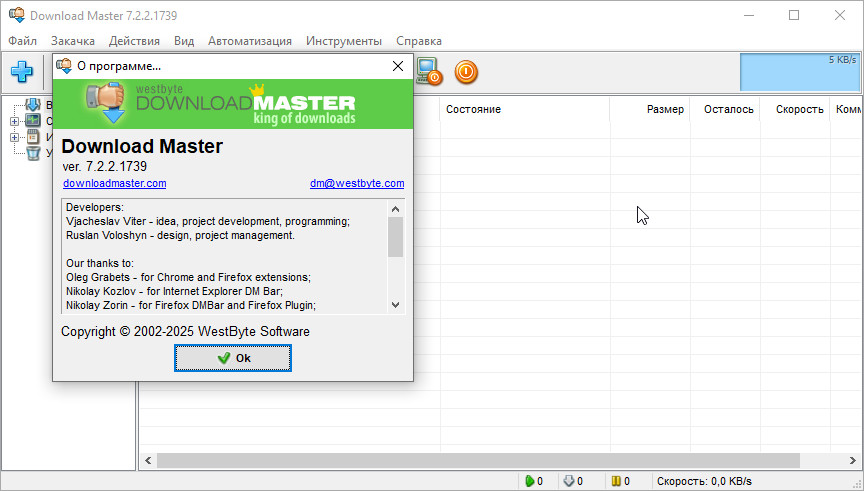
Task: Expand the third tree node with plus
Action: click(14, 137)
